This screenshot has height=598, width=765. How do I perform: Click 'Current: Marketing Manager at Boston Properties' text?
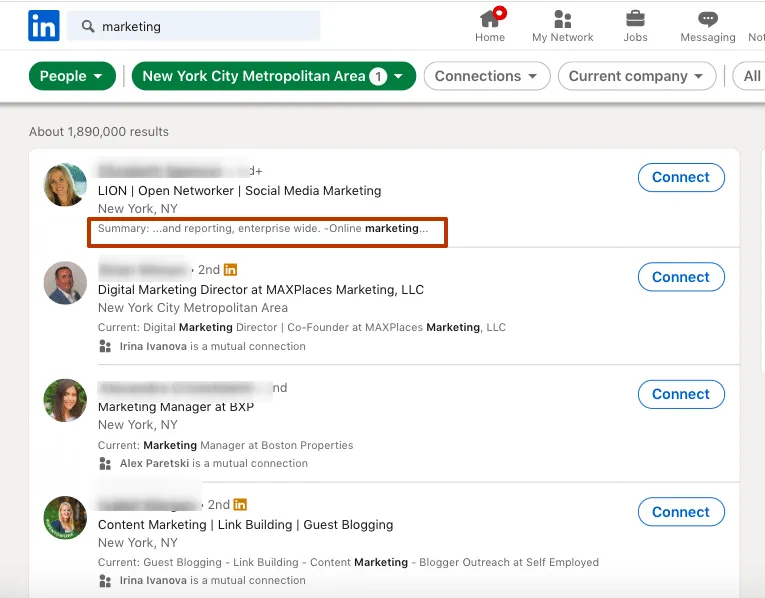(x=225, y=445)
